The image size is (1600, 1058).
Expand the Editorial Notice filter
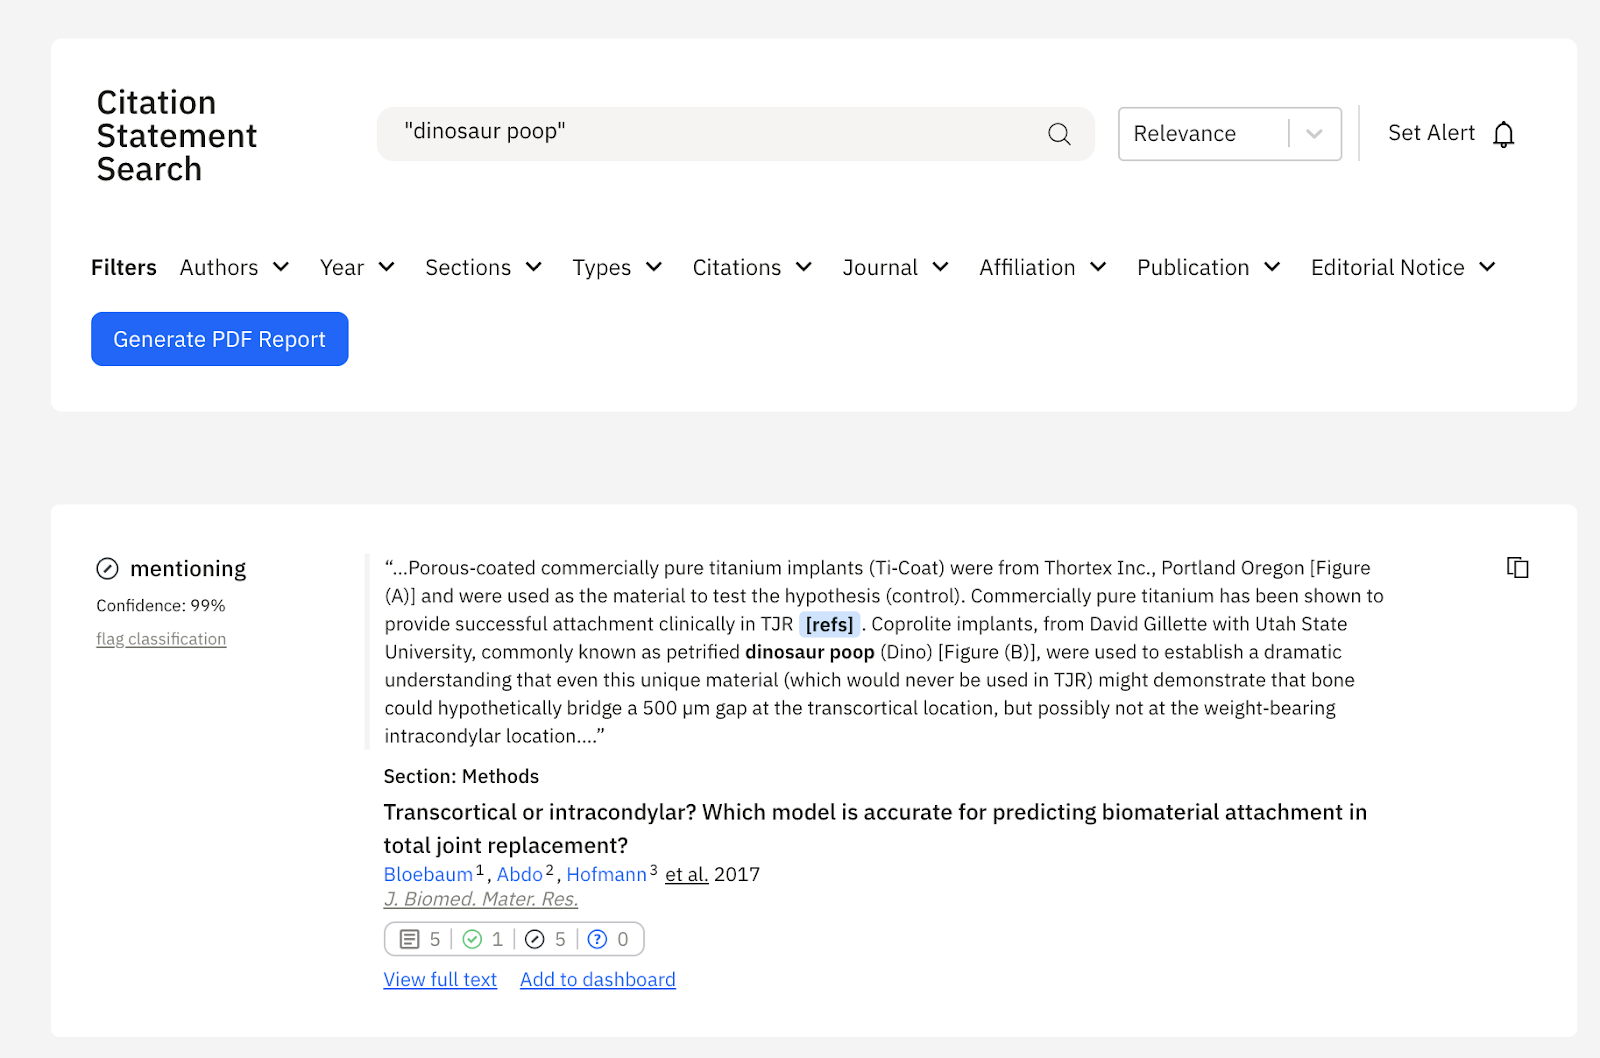(x=1403, y=268)
